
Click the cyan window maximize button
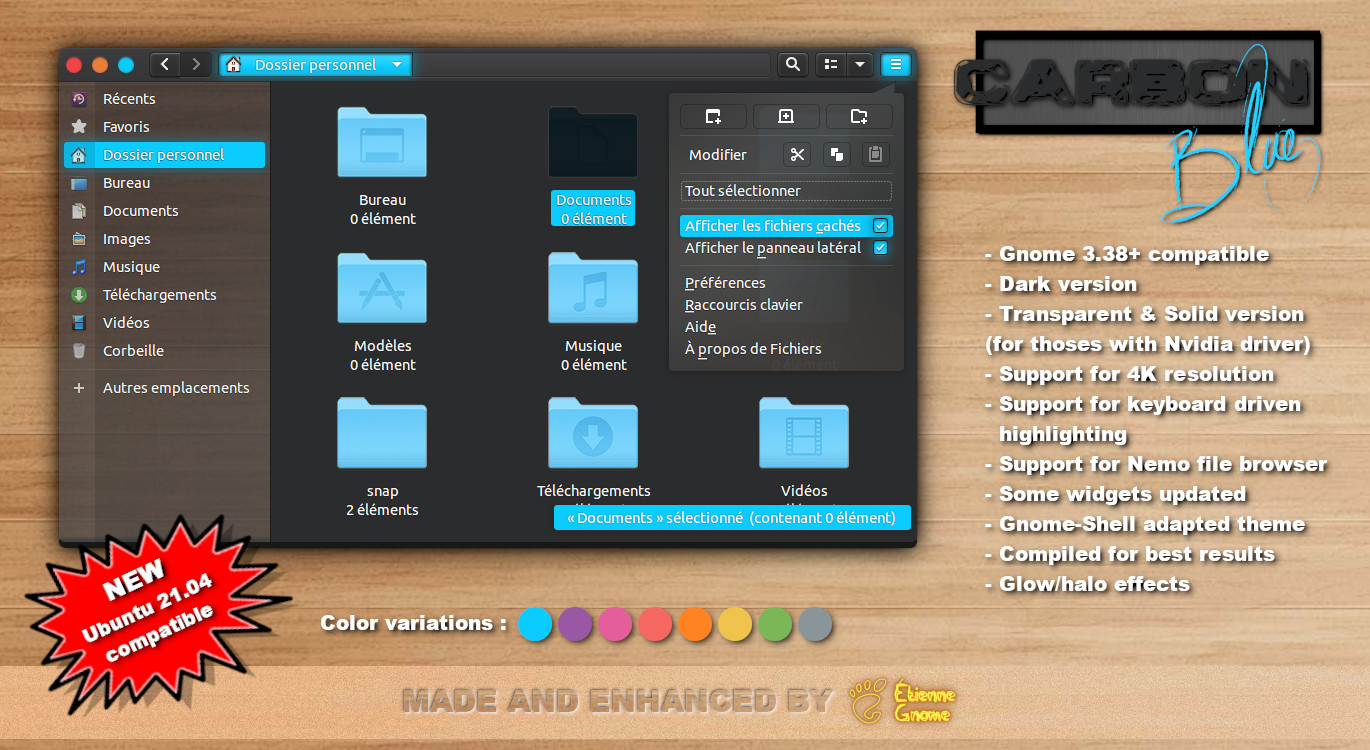126,65
